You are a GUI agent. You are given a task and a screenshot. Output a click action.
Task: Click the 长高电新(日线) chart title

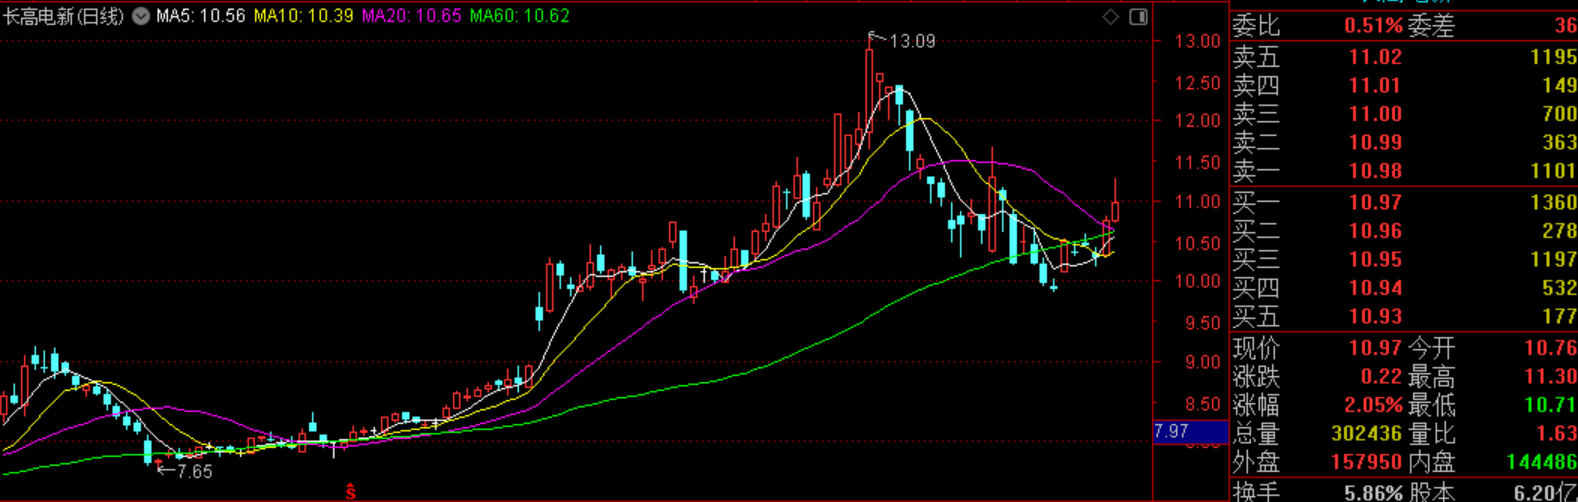pos(64,16)
